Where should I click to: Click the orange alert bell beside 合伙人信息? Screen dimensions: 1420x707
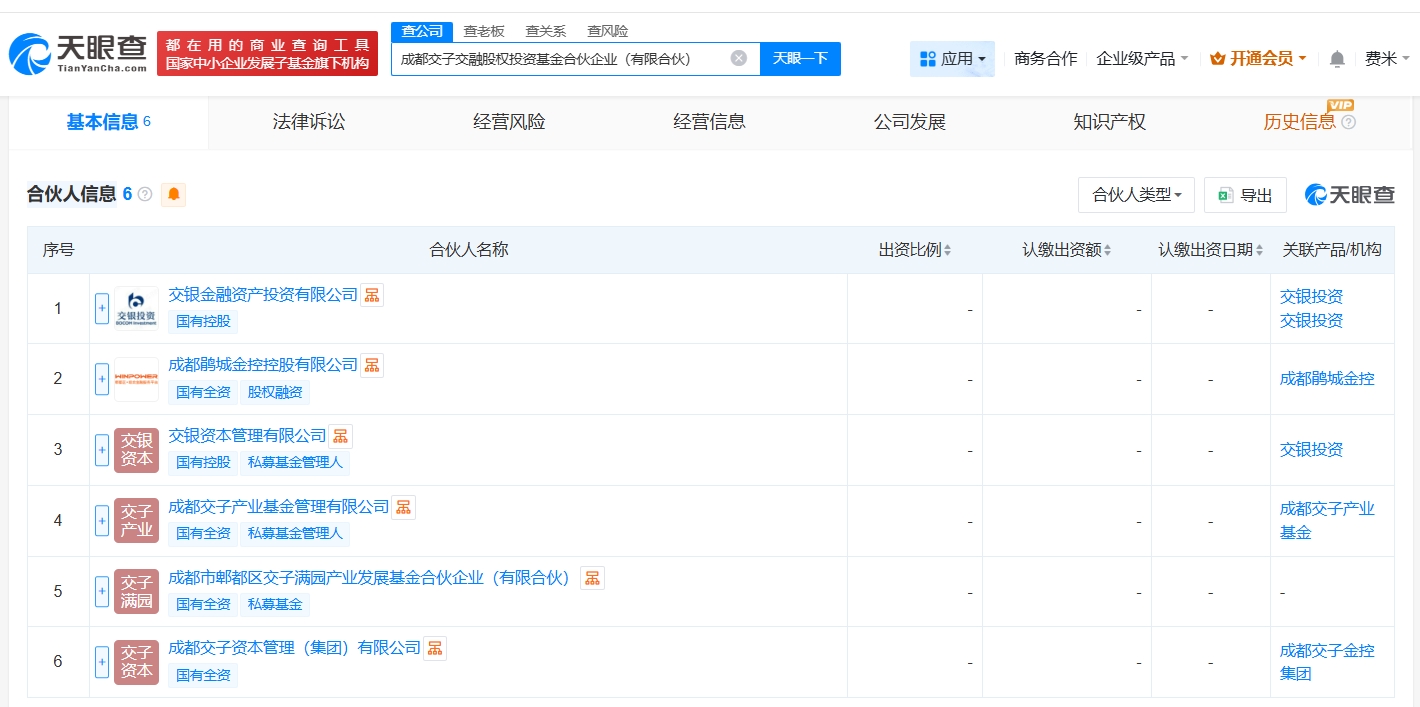174,194
